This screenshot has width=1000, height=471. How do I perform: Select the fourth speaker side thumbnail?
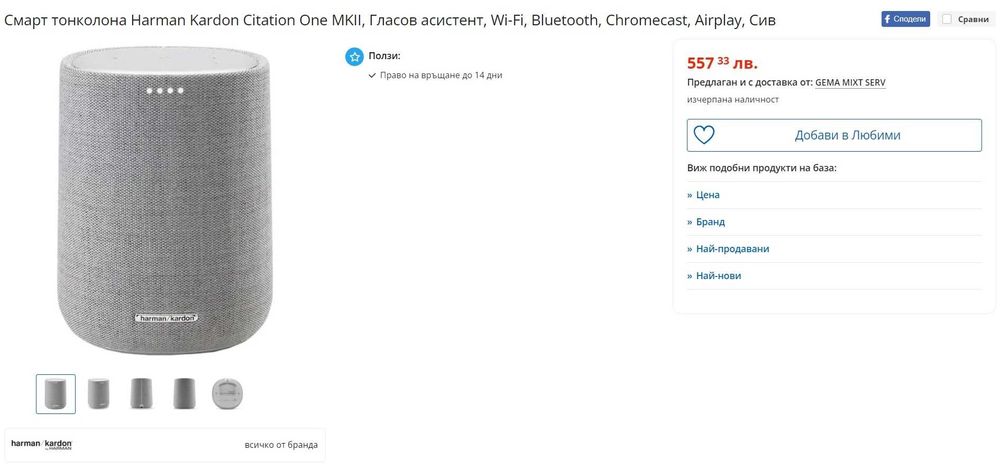click(185, 394)
